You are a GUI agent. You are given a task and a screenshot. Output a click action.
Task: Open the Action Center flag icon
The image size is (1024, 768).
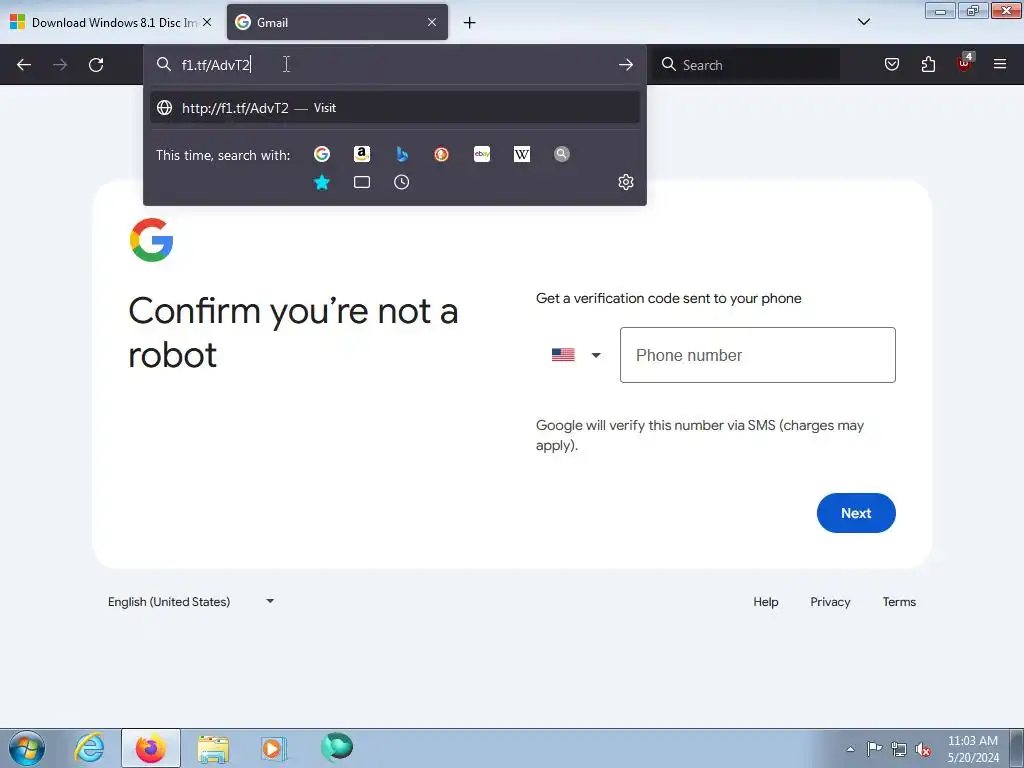874,749
